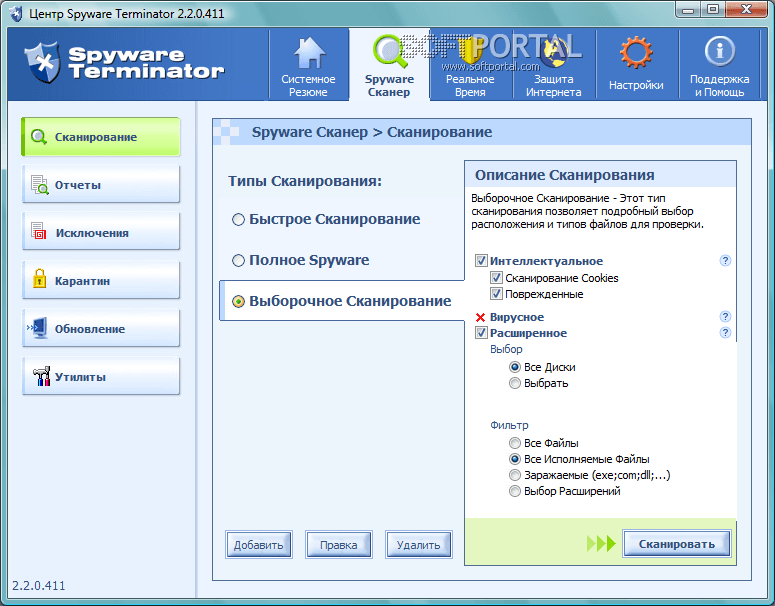Open the Настройки gear icon
Image resolution: width=775 pixels, height=606 pixels.
click(636, 52)
